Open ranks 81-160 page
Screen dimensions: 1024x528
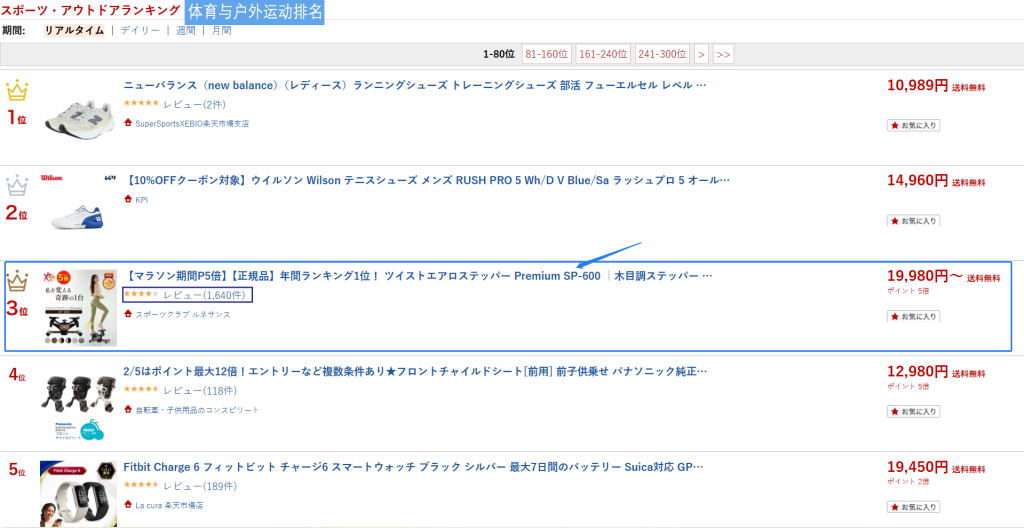[x=546, y=54]
